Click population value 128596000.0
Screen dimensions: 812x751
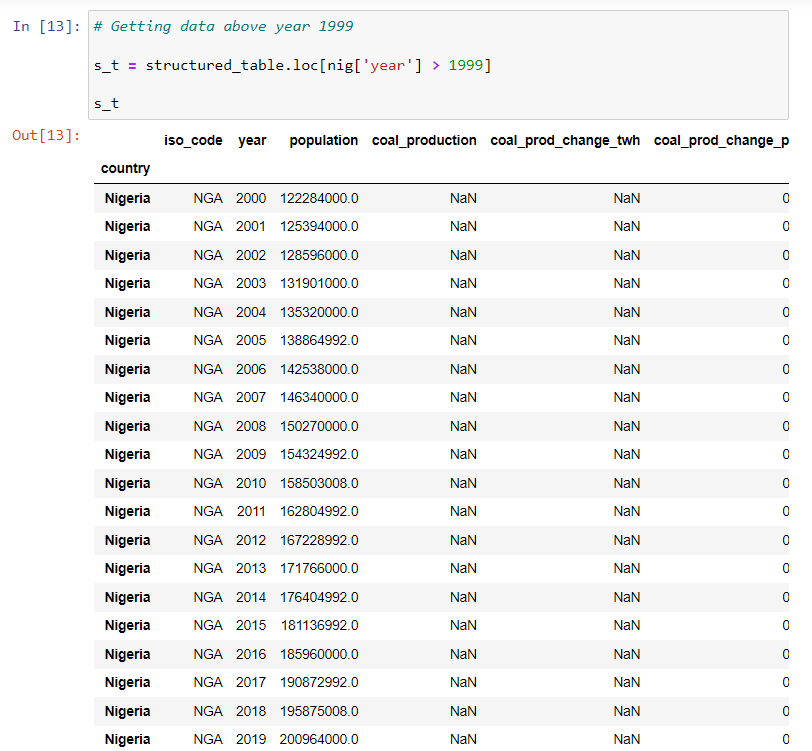319,255
